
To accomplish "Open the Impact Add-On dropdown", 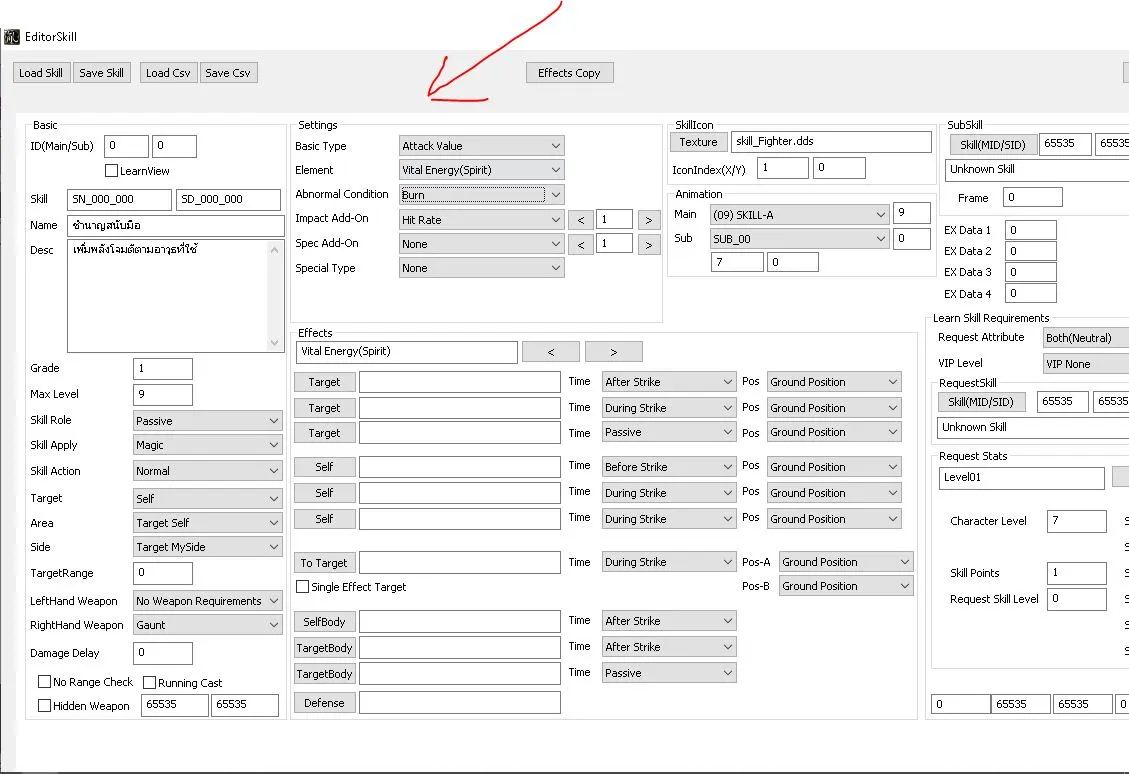I will (482, 220).
